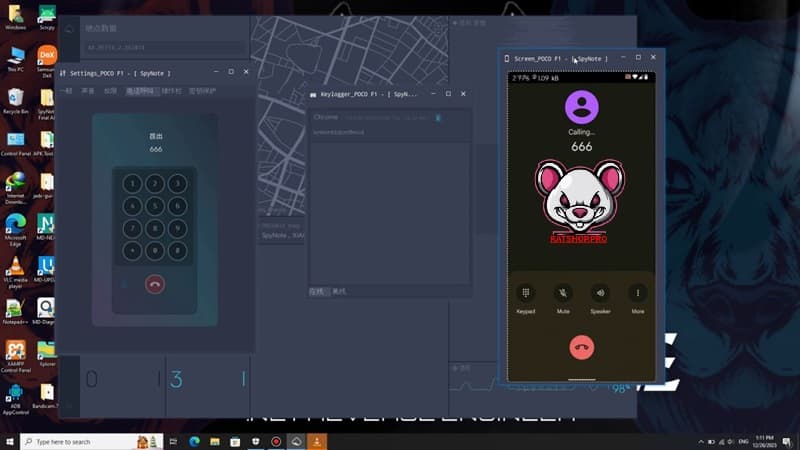Click the Windows Start button
800x450 pixels.
(x=9, y=441)
